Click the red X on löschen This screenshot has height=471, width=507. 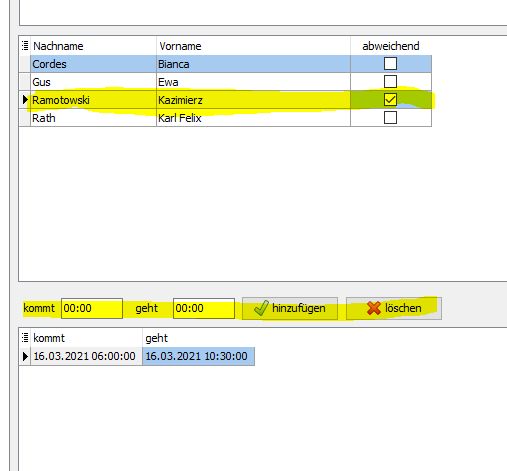pyautogui.click(x=373, y=308)
